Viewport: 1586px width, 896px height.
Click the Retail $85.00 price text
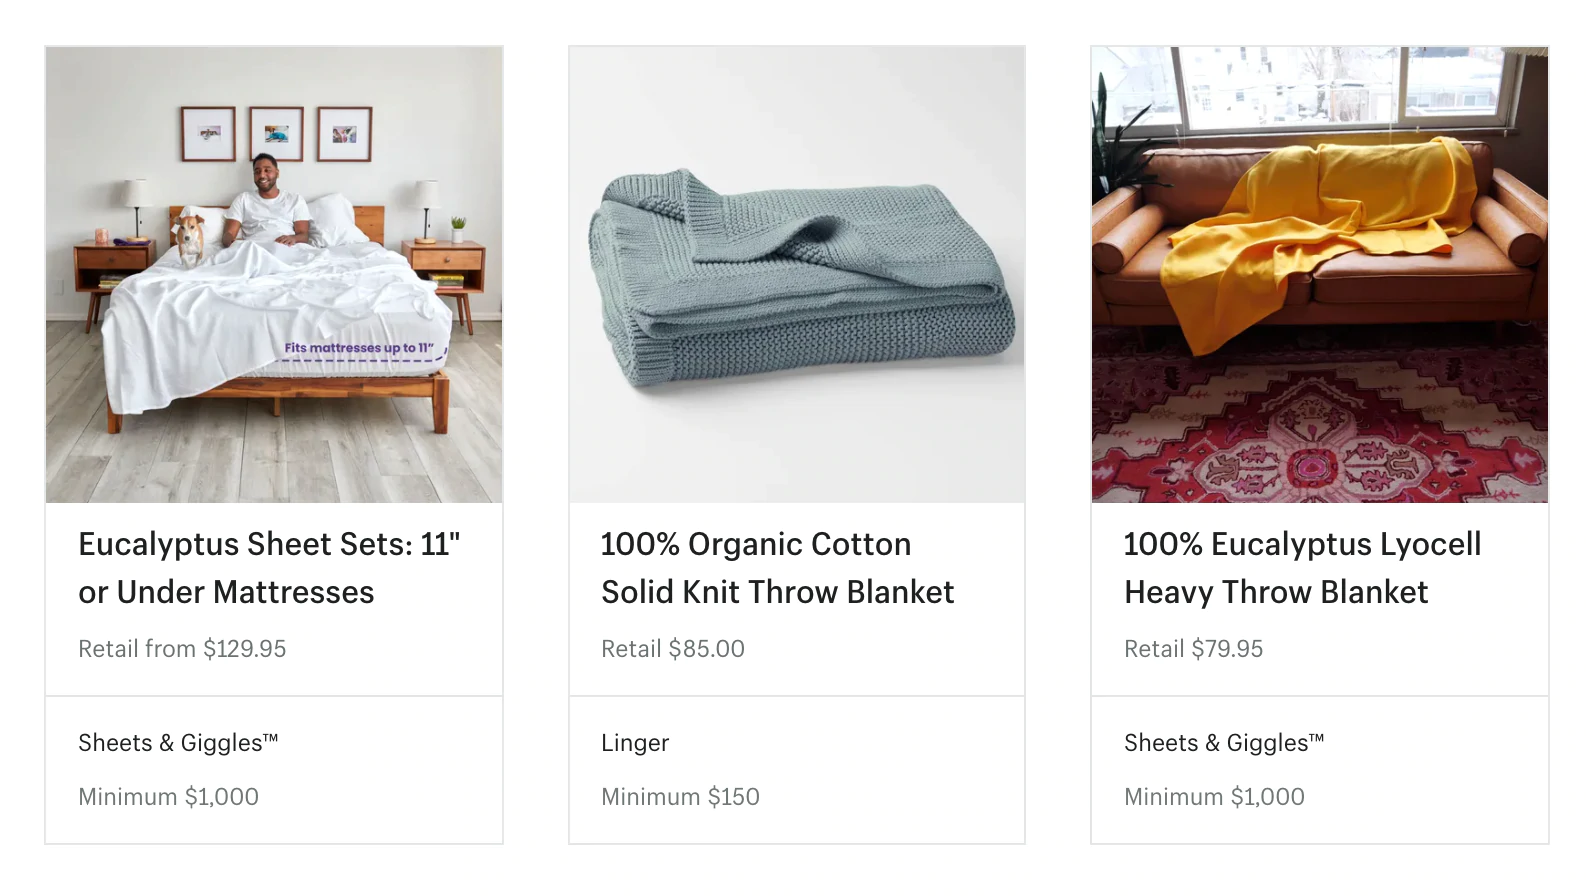click(673, 649)
